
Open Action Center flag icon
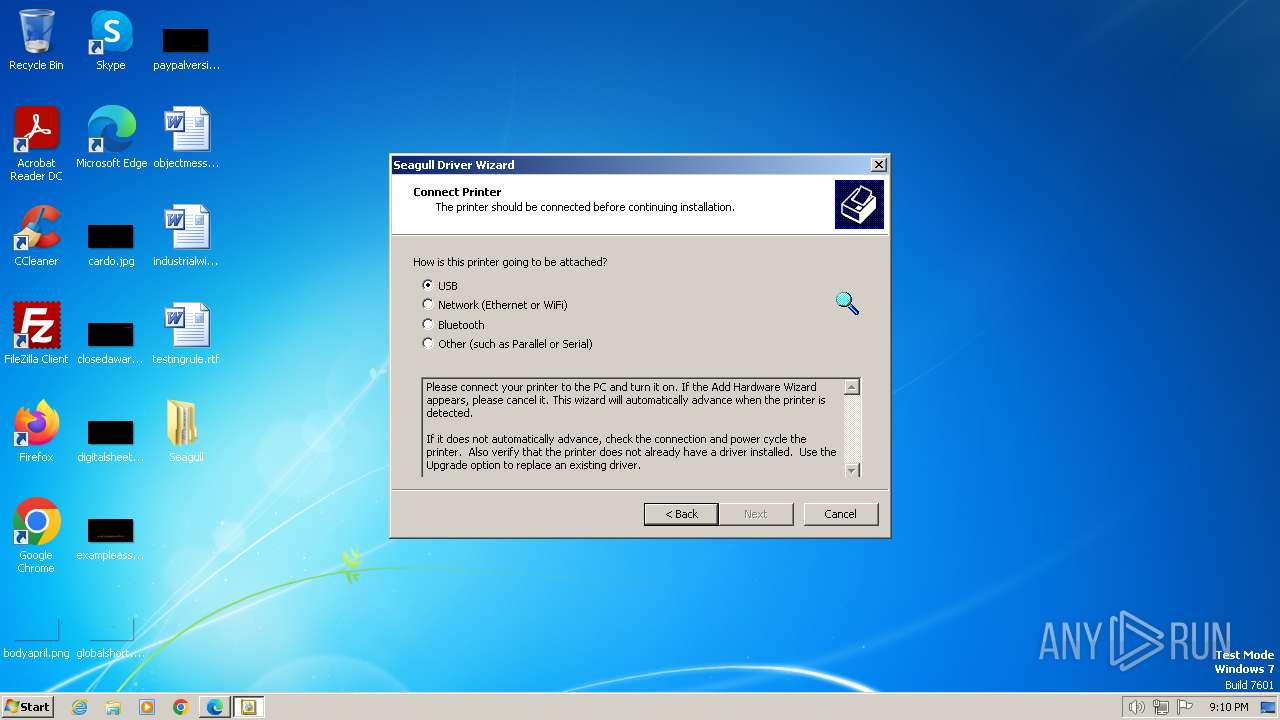point(1185,707)
